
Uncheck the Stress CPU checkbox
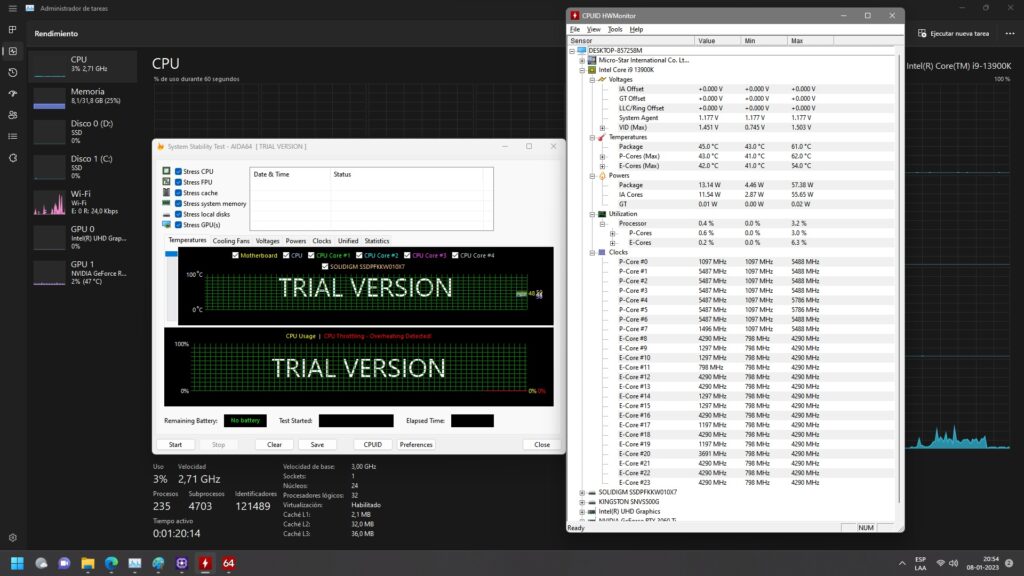[178, 172]
